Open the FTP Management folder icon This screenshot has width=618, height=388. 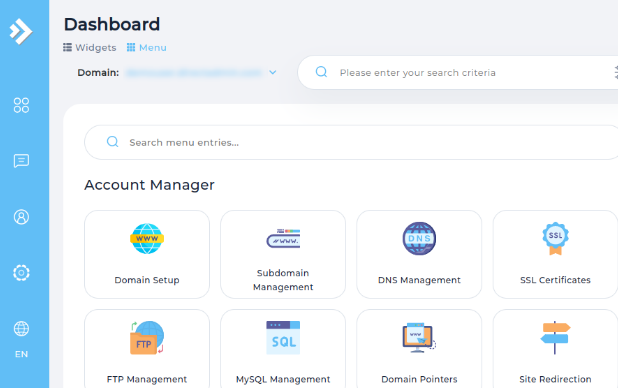click(147, 338)
